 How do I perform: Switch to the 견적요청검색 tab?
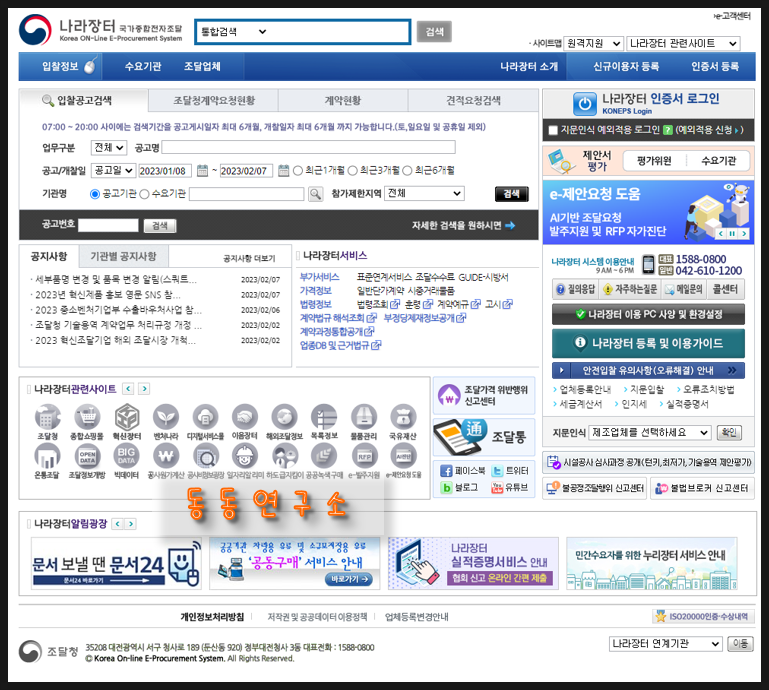(x=473, y=101)
